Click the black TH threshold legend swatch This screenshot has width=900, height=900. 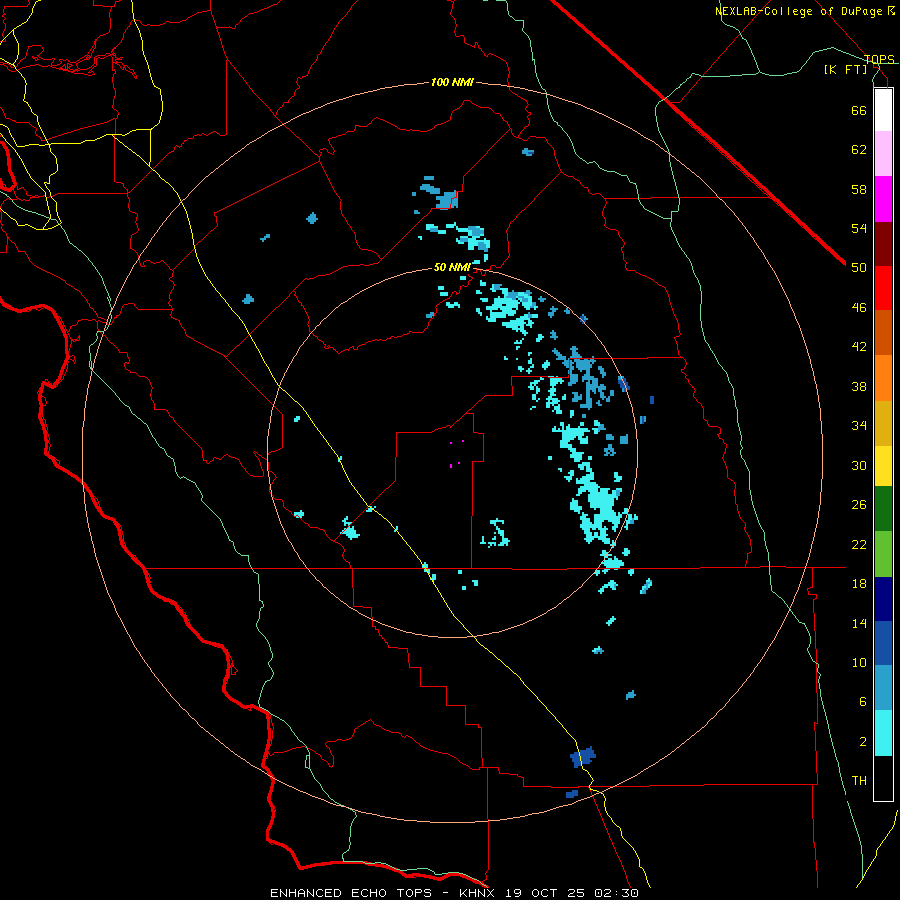pyautogui.click(x=883, y=778)
